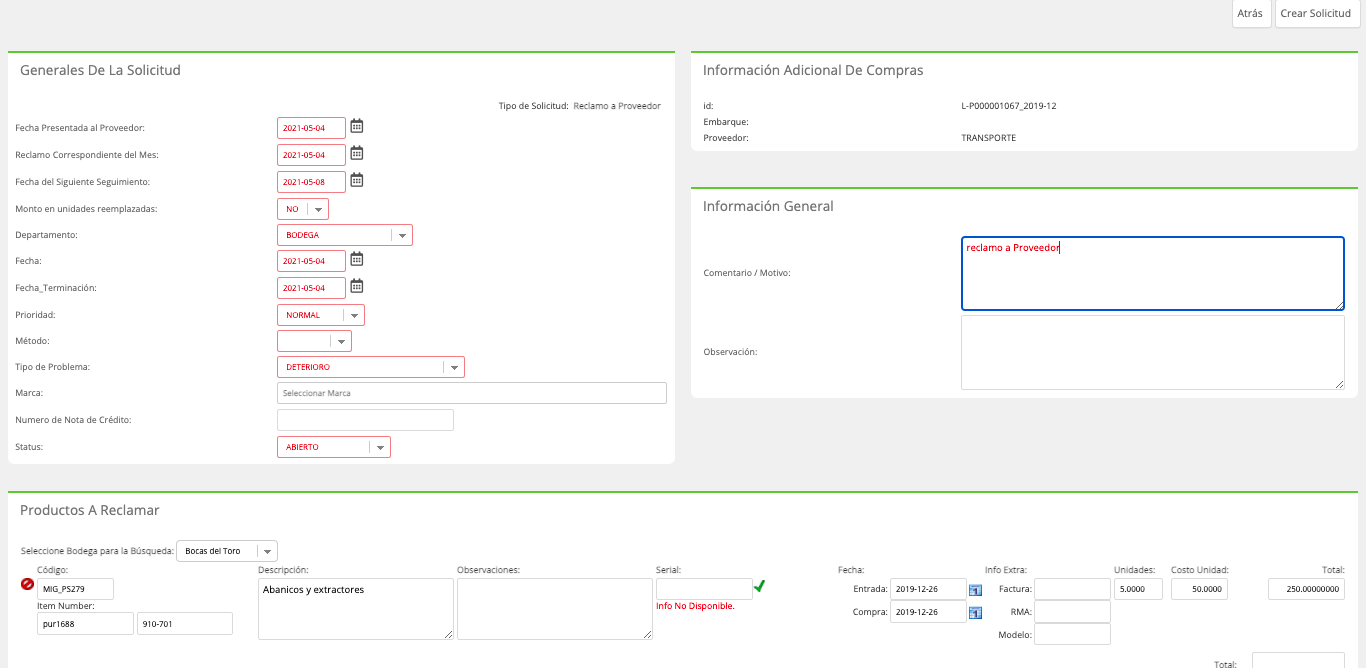Click the Info No Disponible message

pyautogui.click(x=695, y=606)
